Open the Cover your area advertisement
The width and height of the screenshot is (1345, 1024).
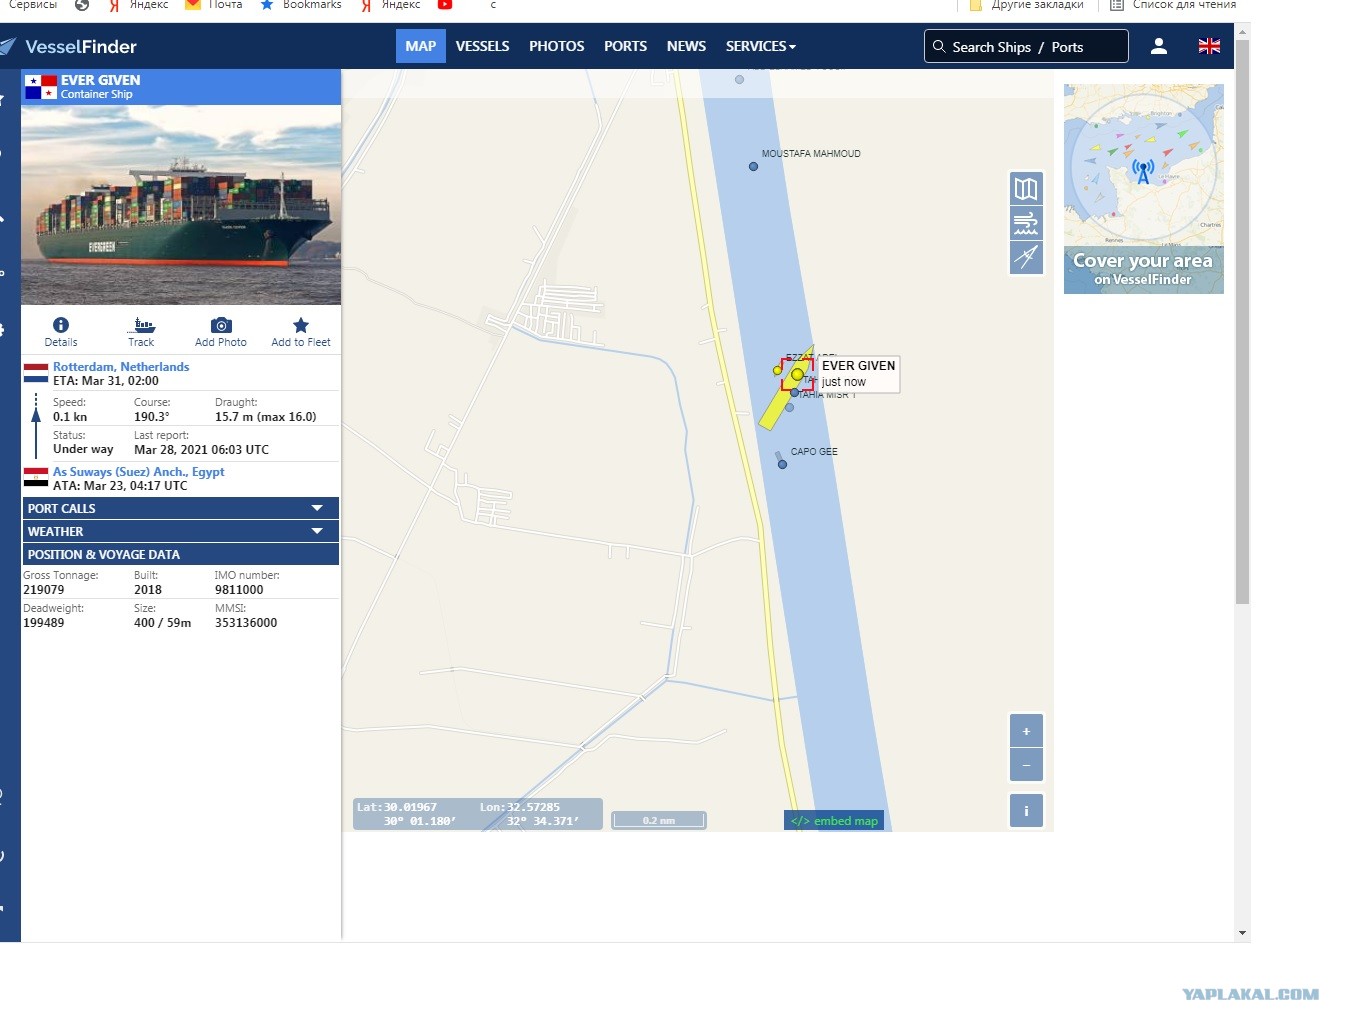(1144, 189)
